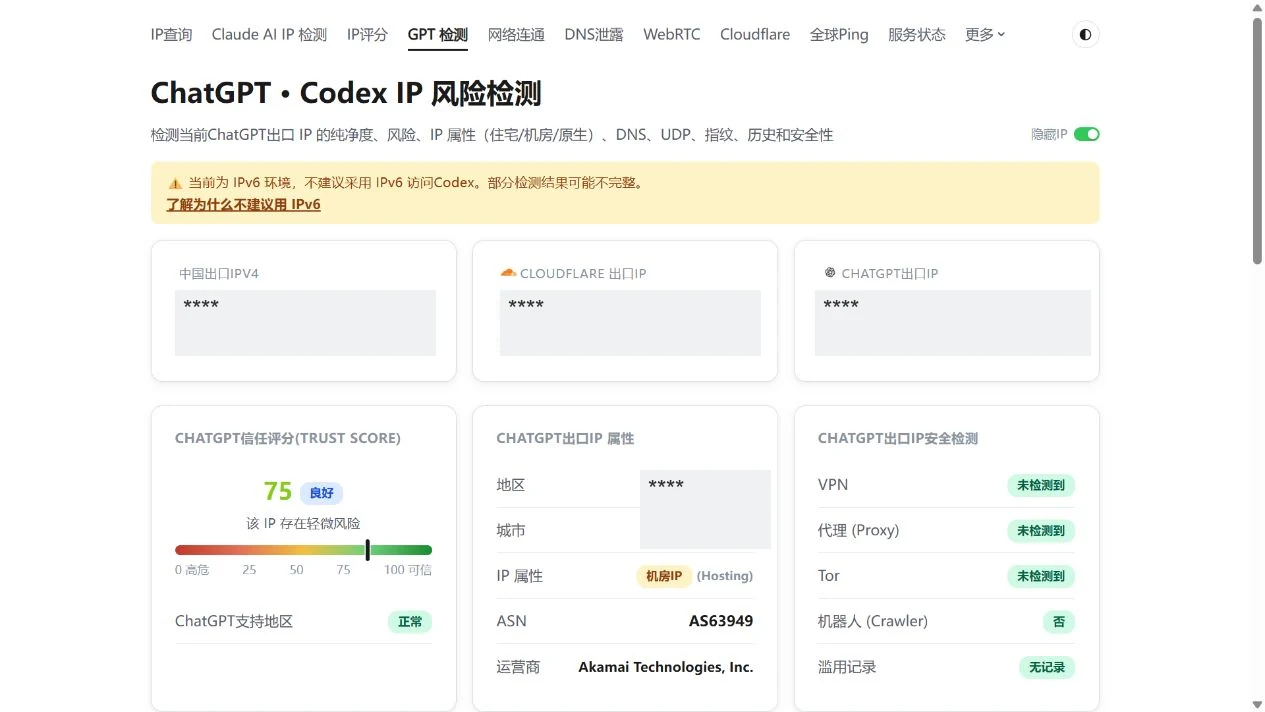This screenshot has width=1265, height=712.
Task: Open link 了解为什么不建议用 IPv6
Action: [243, 204]
